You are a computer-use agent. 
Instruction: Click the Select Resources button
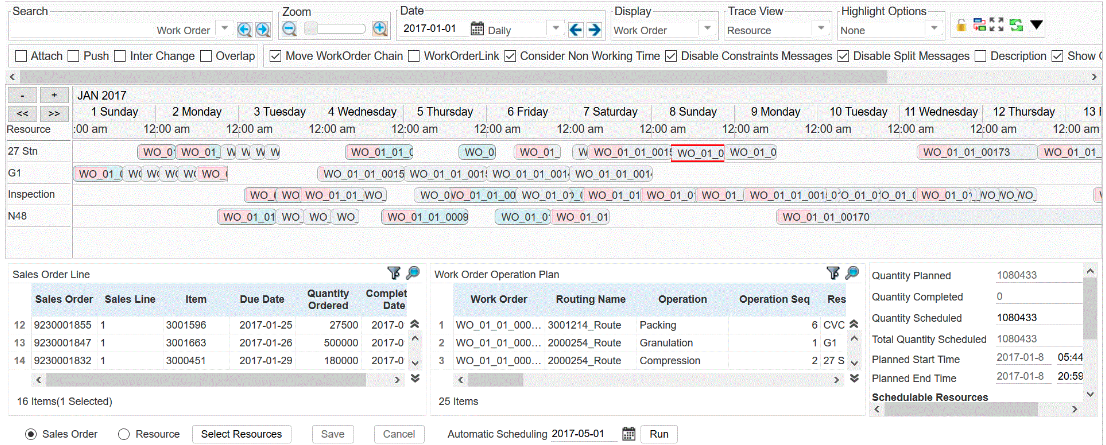pos(241,434)
